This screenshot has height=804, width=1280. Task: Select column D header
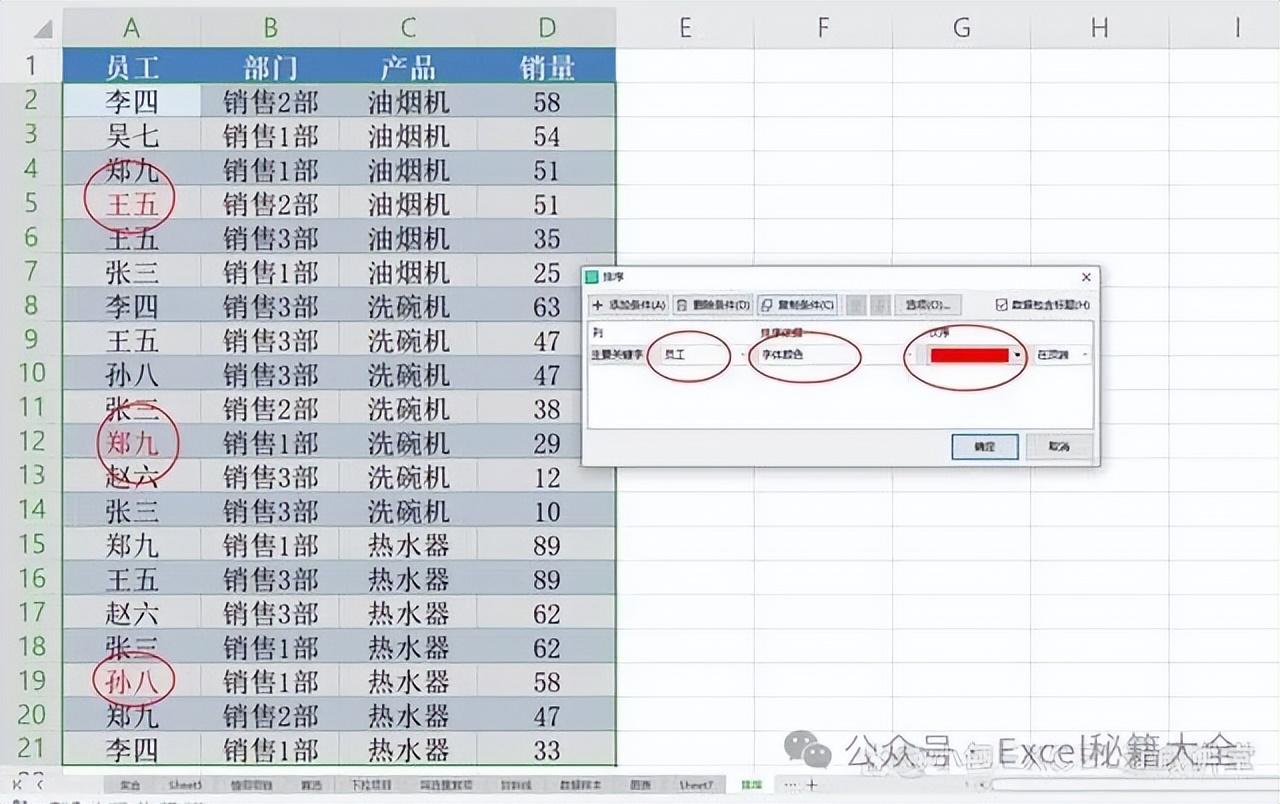547,28
